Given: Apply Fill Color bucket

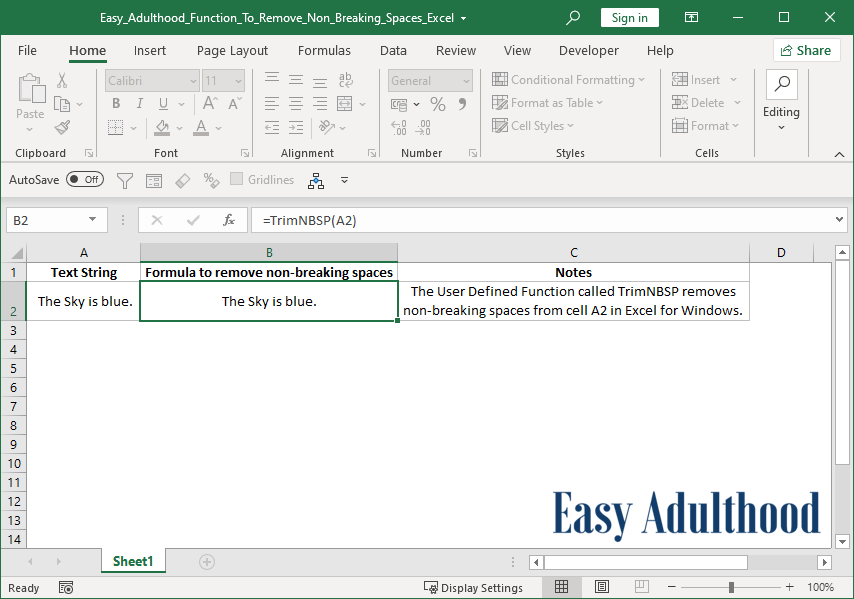Looking at the screenshot, I should coord(162,128).
